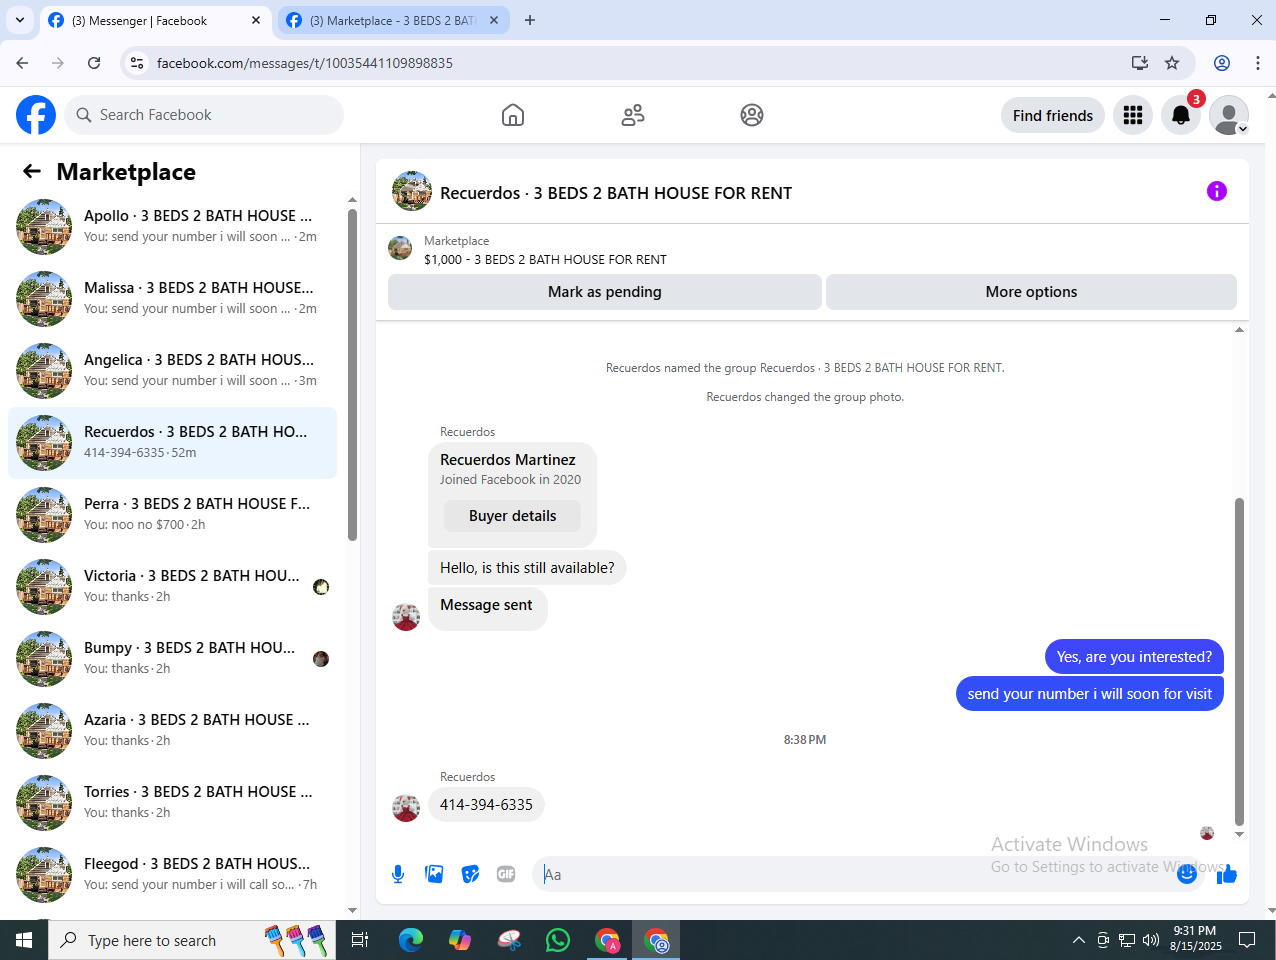Open the Malissa conversation
Viewport: 1276px width, 960px height.
[172, 298]
